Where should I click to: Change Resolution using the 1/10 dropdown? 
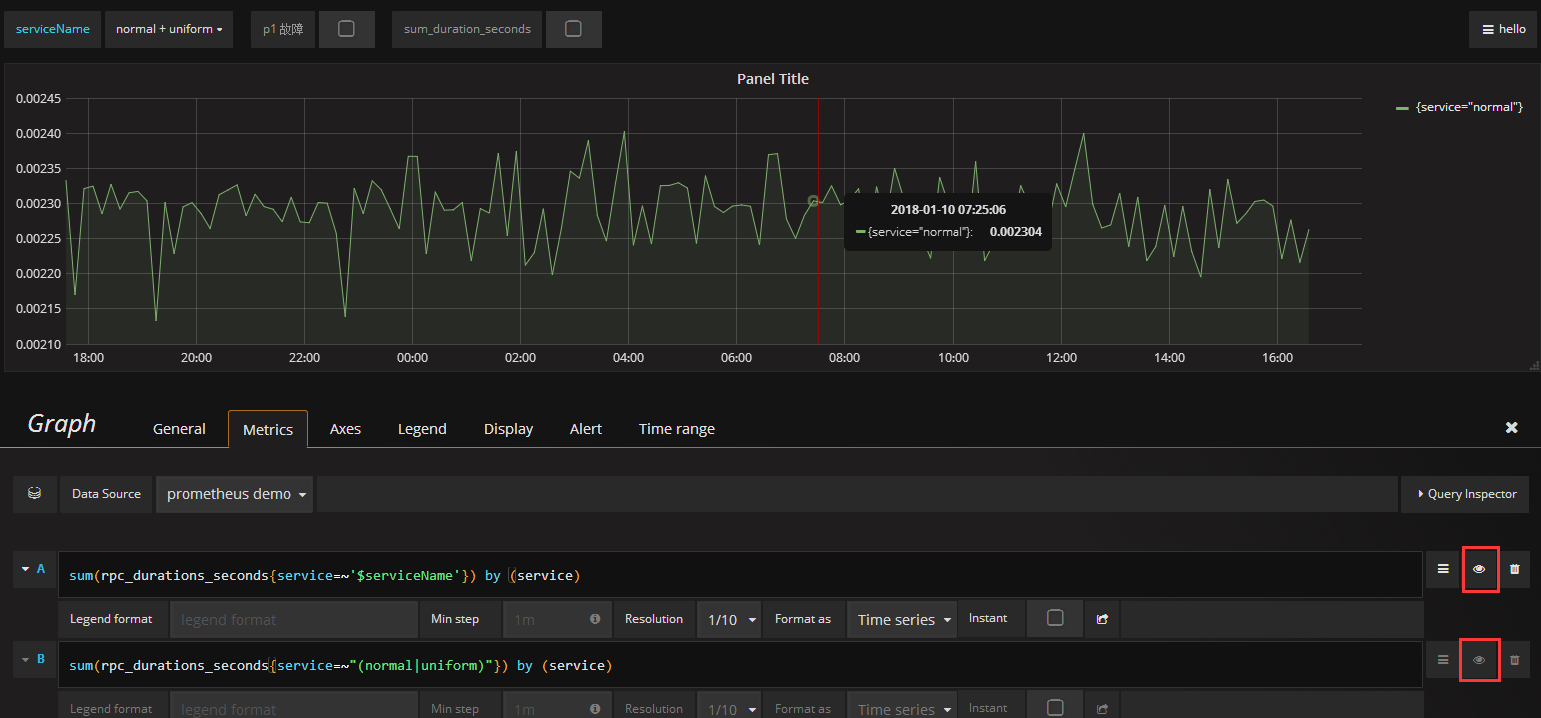coord(729,620)
